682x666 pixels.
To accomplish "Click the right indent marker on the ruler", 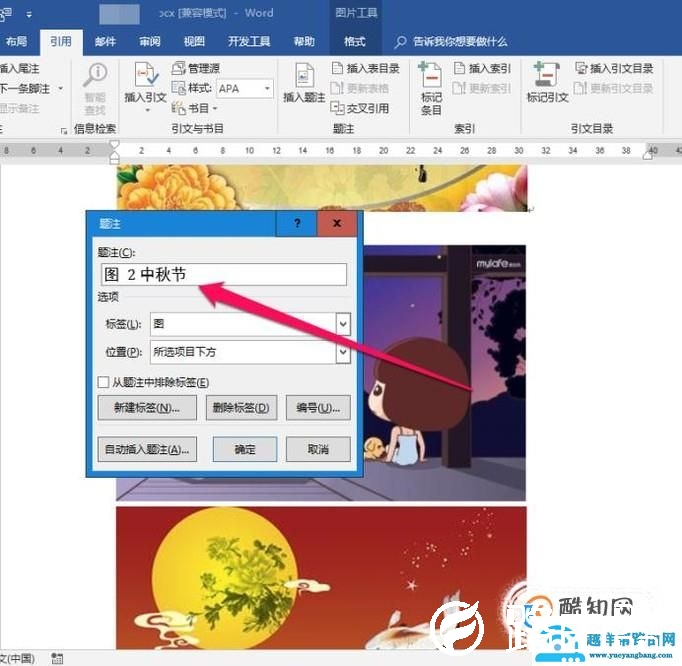I will pyautogui.click(x=649, y=153).
